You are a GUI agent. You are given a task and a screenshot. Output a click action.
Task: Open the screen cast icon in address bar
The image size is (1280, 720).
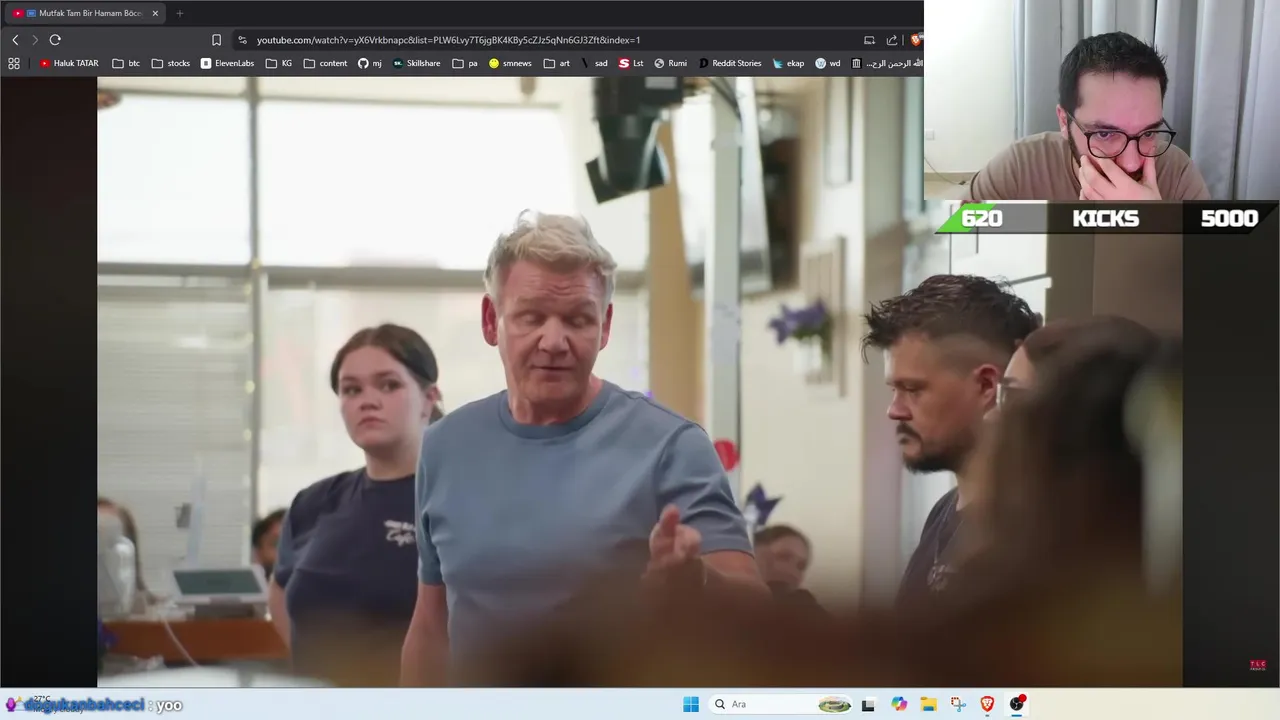tap(869, 40)
